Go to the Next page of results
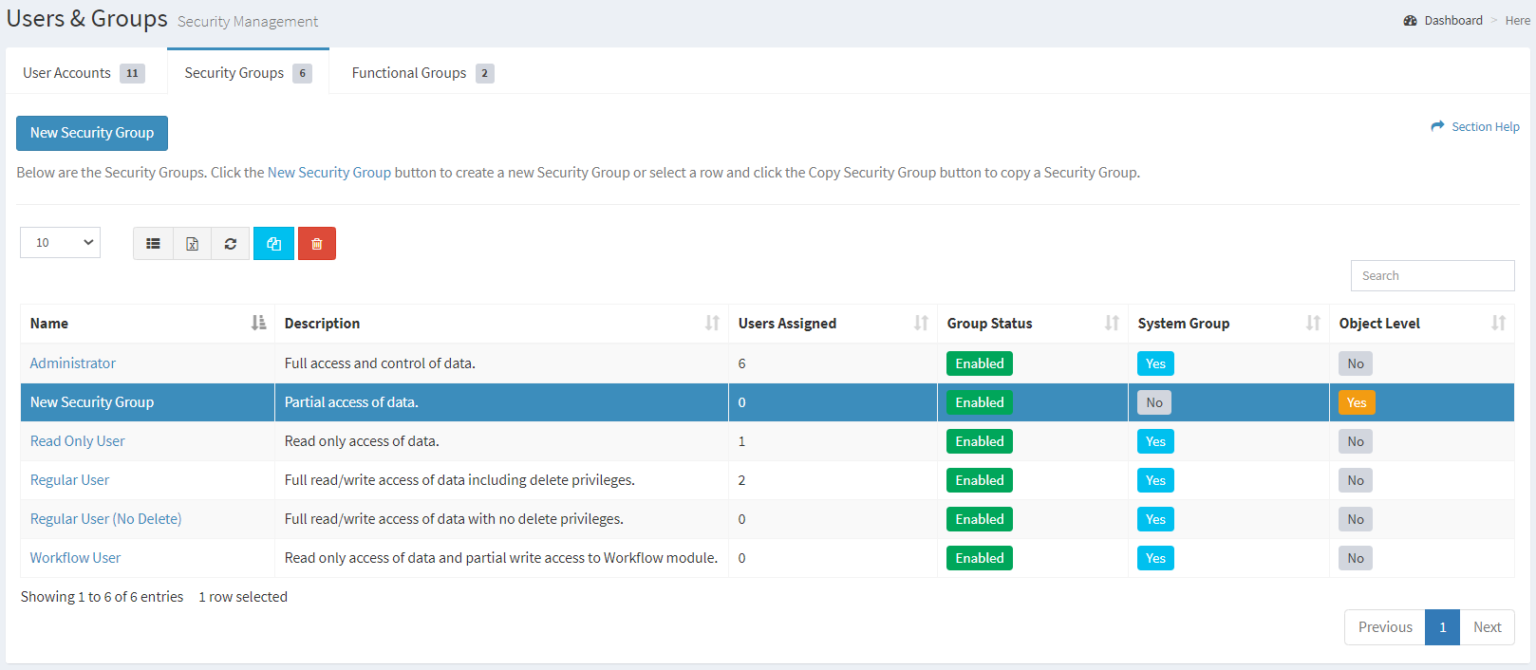Screen dimensions: 1536x670 1487,626
